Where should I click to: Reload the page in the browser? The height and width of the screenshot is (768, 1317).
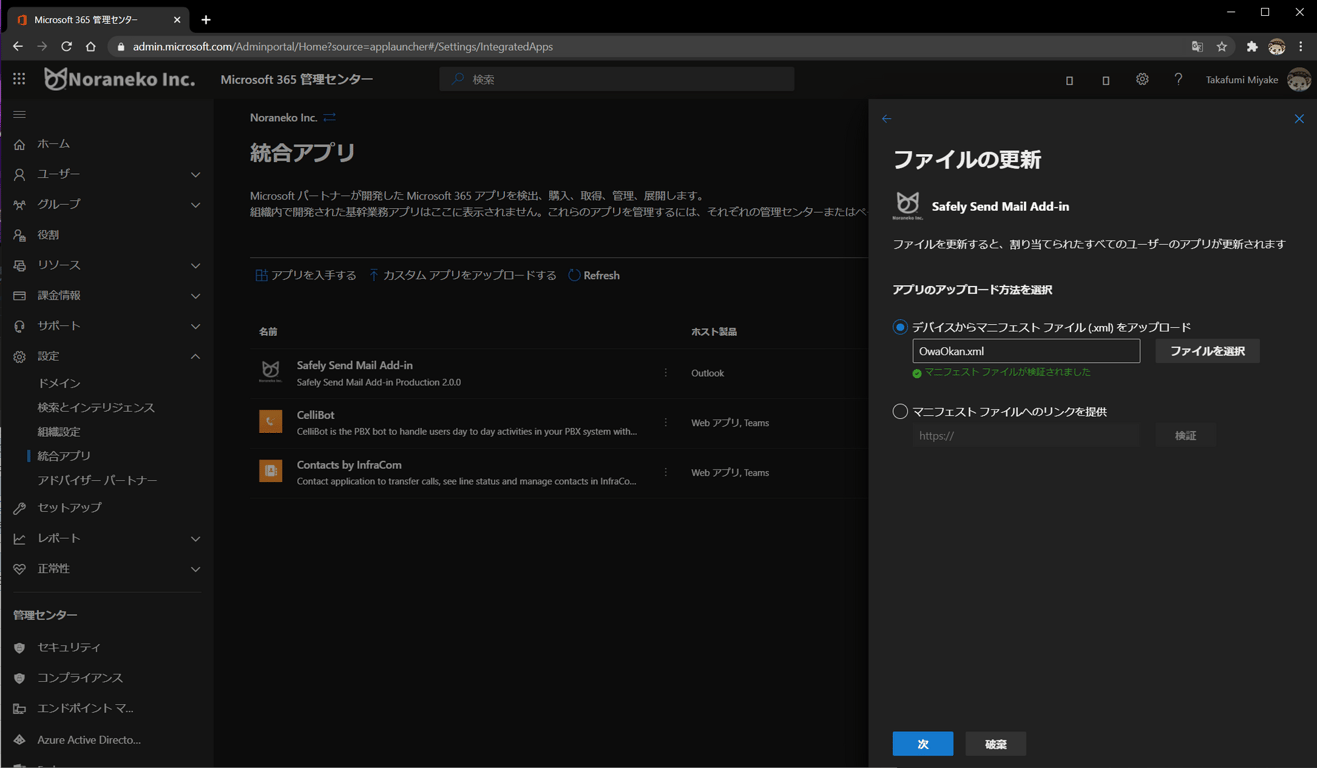tap(66, 47)
